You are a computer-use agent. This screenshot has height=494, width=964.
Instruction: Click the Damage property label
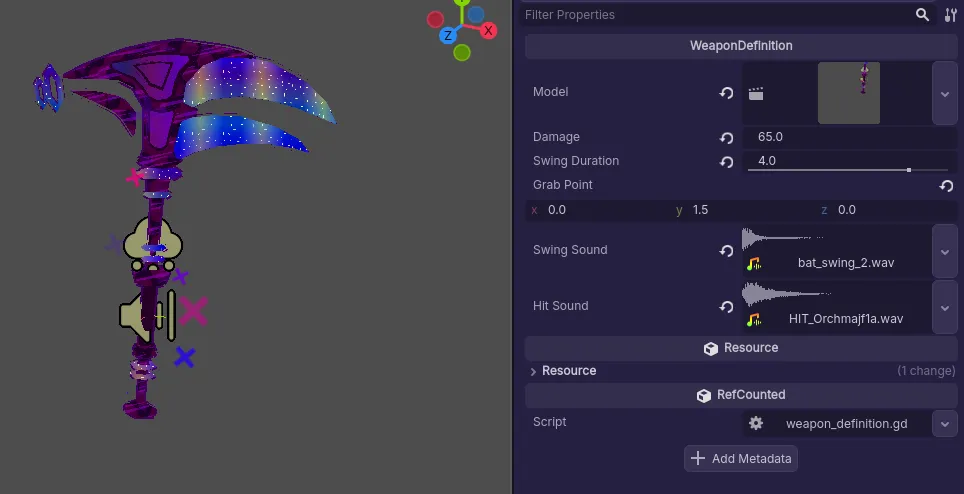pyautogui.click(x=556, y=137)
